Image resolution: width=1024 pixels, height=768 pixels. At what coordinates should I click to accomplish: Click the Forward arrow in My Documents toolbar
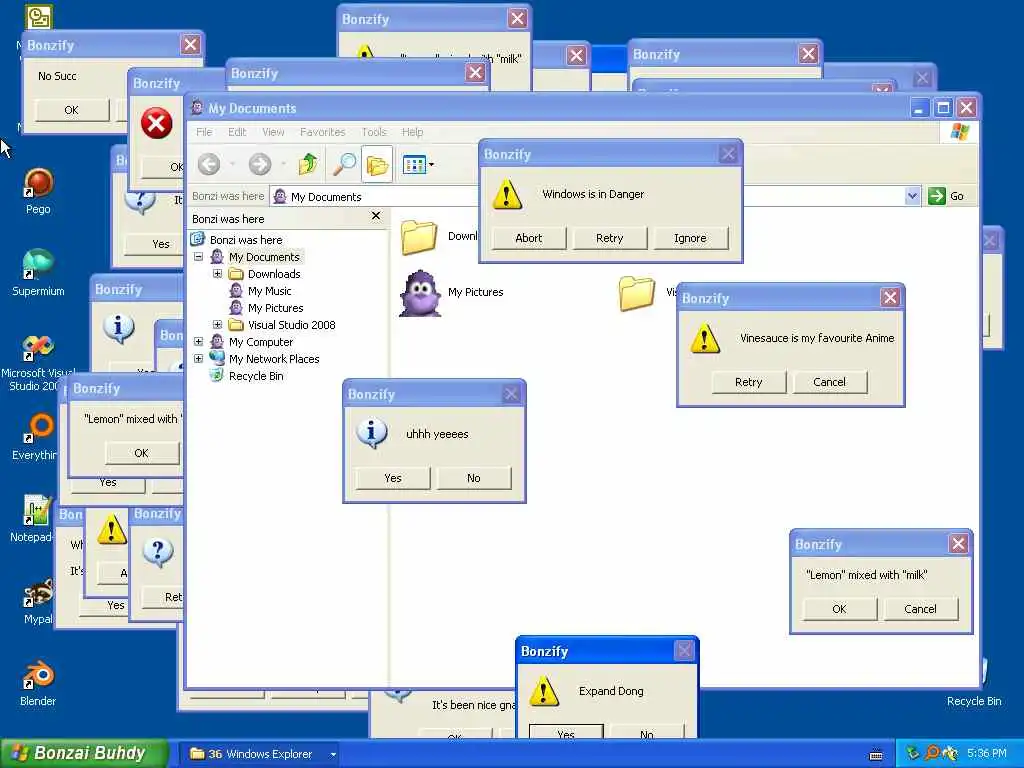click(260, 164)
